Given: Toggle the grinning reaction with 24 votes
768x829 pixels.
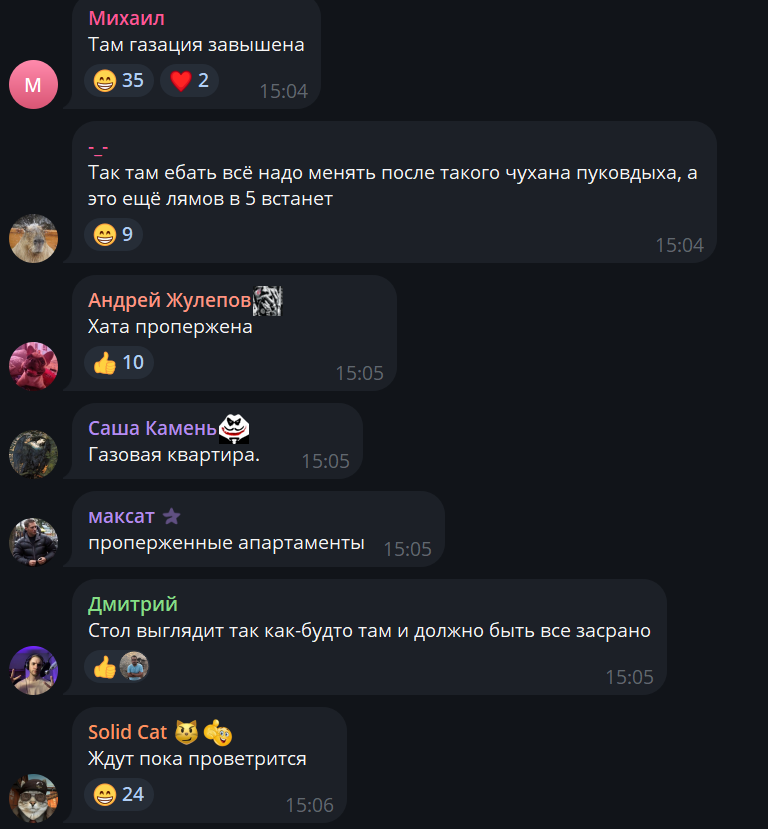Looking at the screenshot, I should pos(119,795).
